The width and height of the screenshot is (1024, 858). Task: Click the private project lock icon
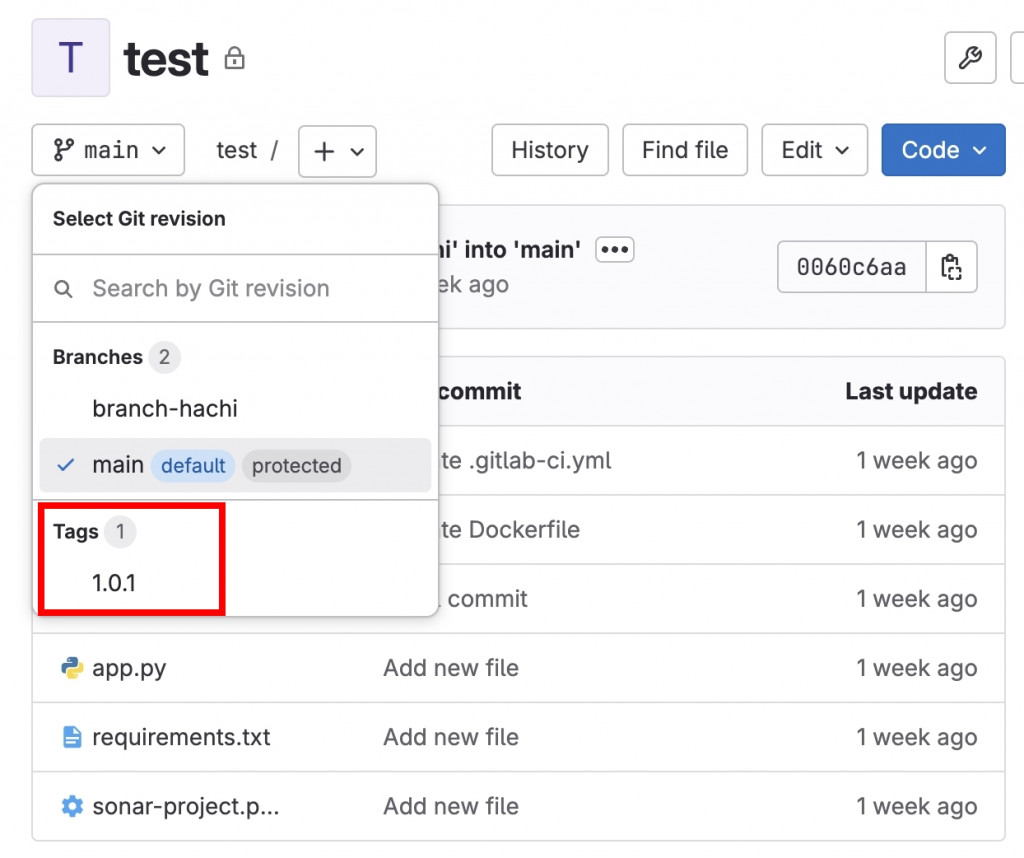234,59
